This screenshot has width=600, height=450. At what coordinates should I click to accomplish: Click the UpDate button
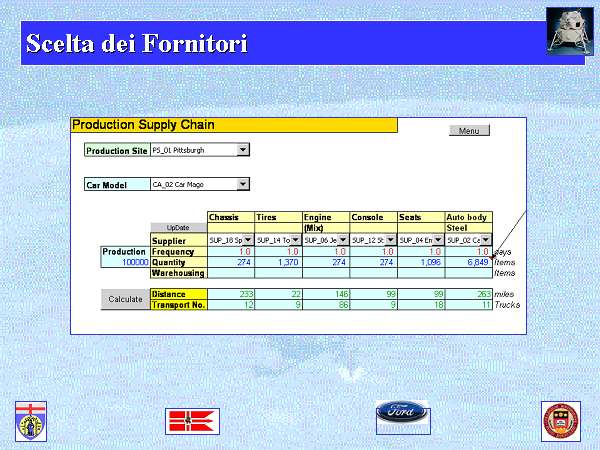pyautogui.click(x=178, y=227)
